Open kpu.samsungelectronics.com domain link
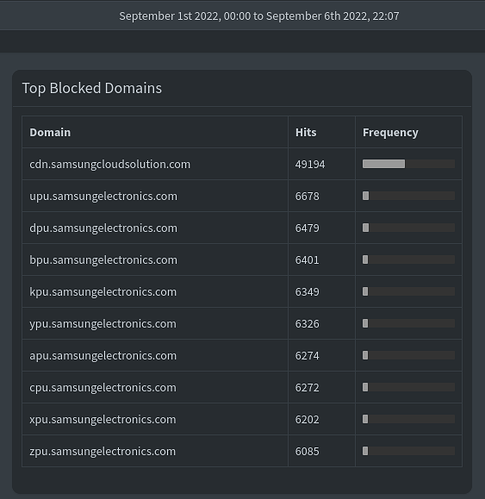Image resolution: width=485 pixels, height=499 pixels. pyautogui.click(x=103, y=292)
